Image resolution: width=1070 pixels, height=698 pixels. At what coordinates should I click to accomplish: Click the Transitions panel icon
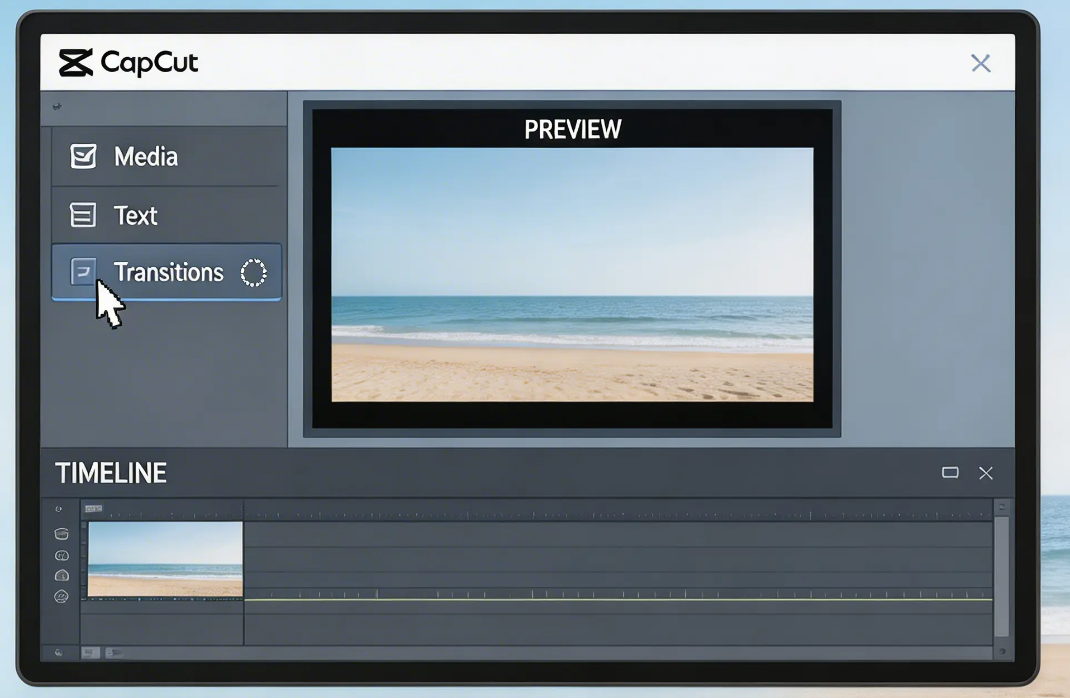point(81,271)
